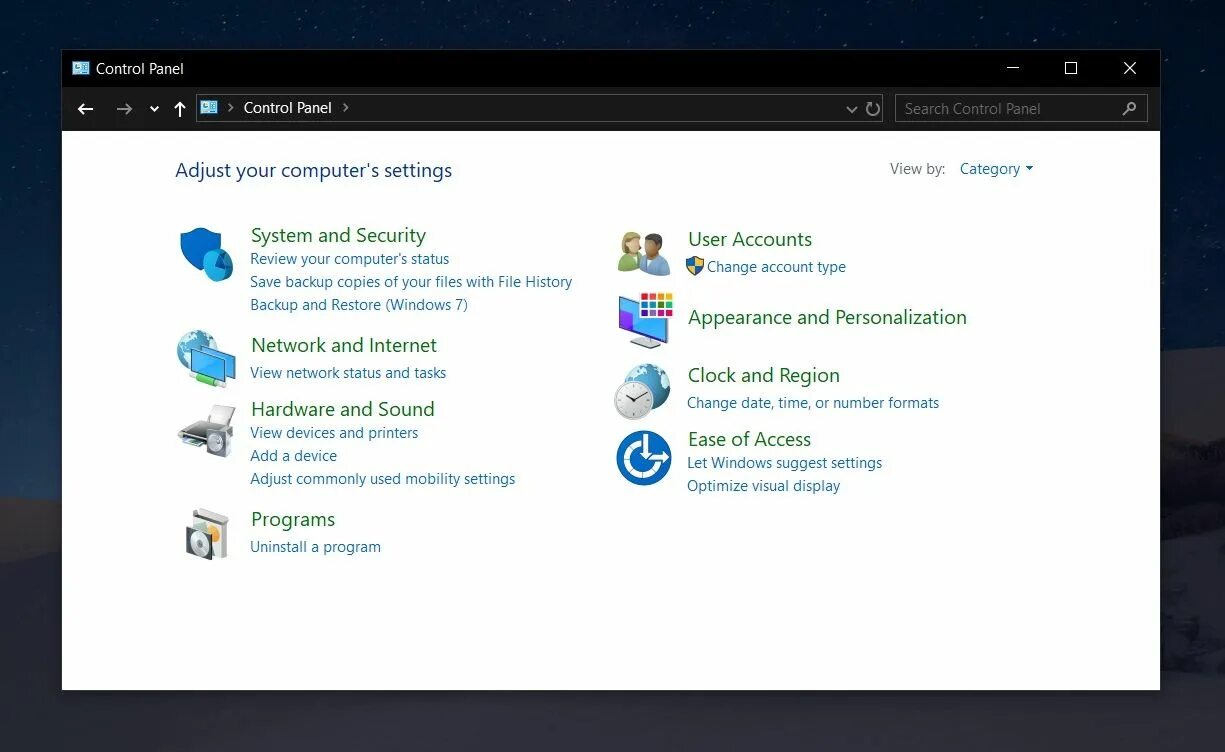The height and width of the screenshot is (752, 1225).
Task: Focus the Search Control Panel field
Action: 1021,108
